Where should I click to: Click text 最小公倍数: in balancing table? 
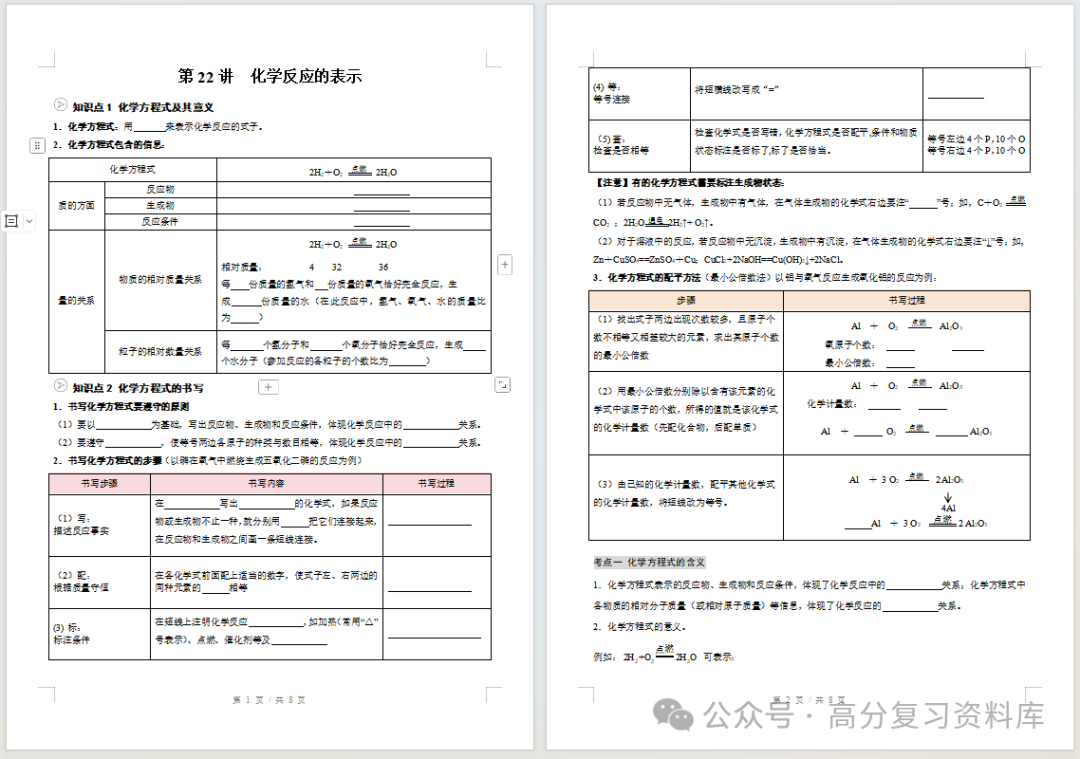[x=849, y=363]
